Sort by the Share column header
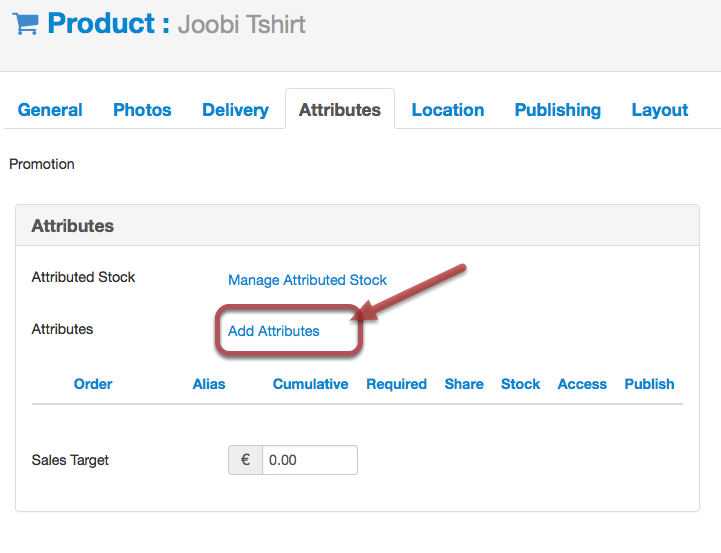The height and width of the screenshot is (553, 721). pos(464,384)
